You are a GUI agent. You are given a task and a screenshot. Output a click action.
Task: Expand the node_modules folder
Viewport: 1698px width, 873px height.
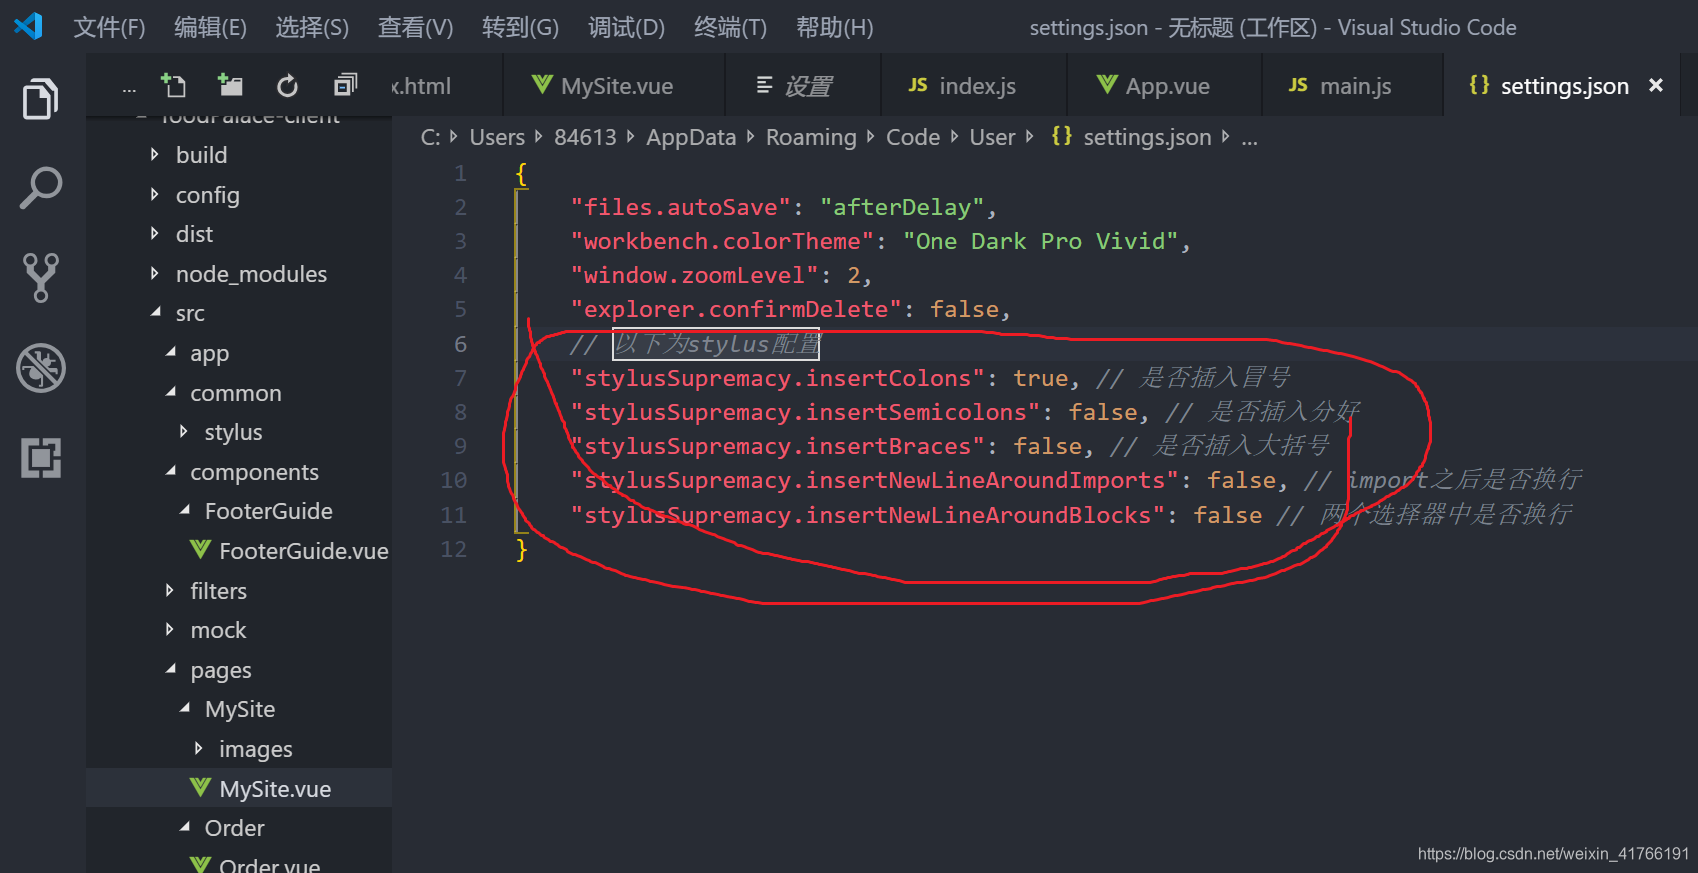point(154,273)
